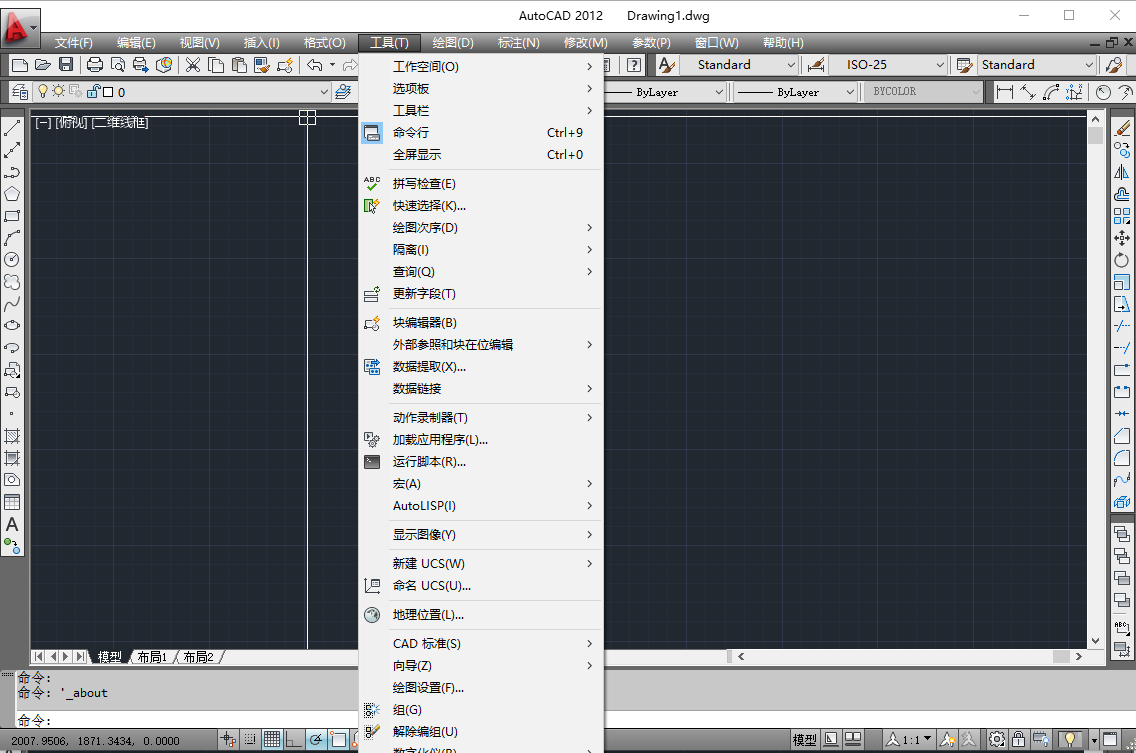Launch the Table creation tool
Viewport: 1136px width, 753px height.
pos(13,503)
